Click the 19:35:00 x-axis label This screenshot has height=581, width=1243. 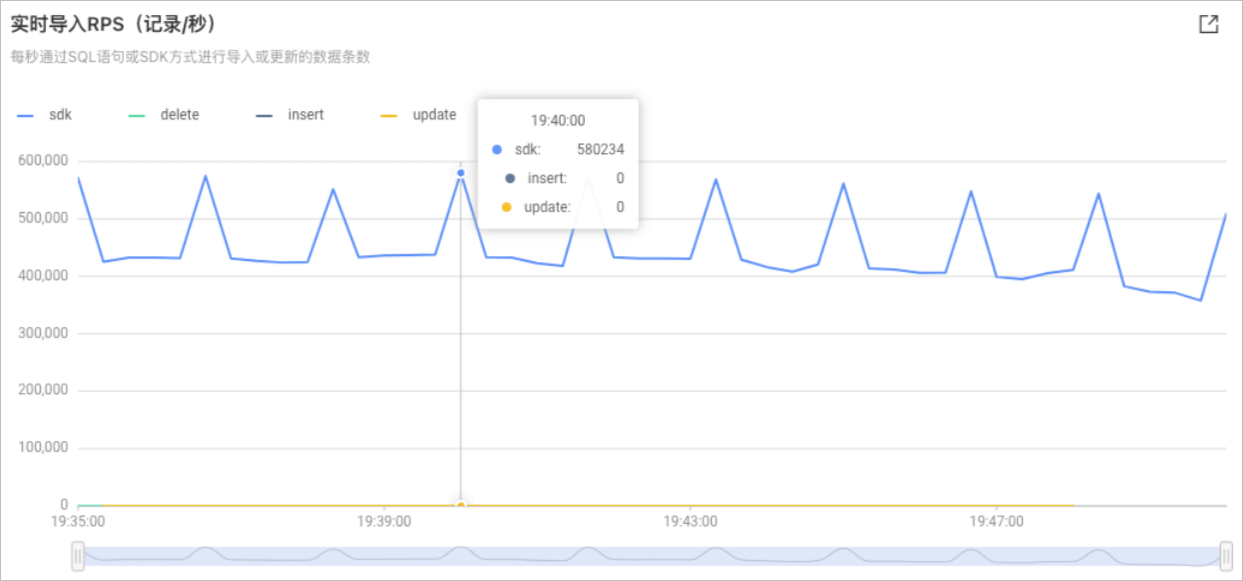pos(78,521)
